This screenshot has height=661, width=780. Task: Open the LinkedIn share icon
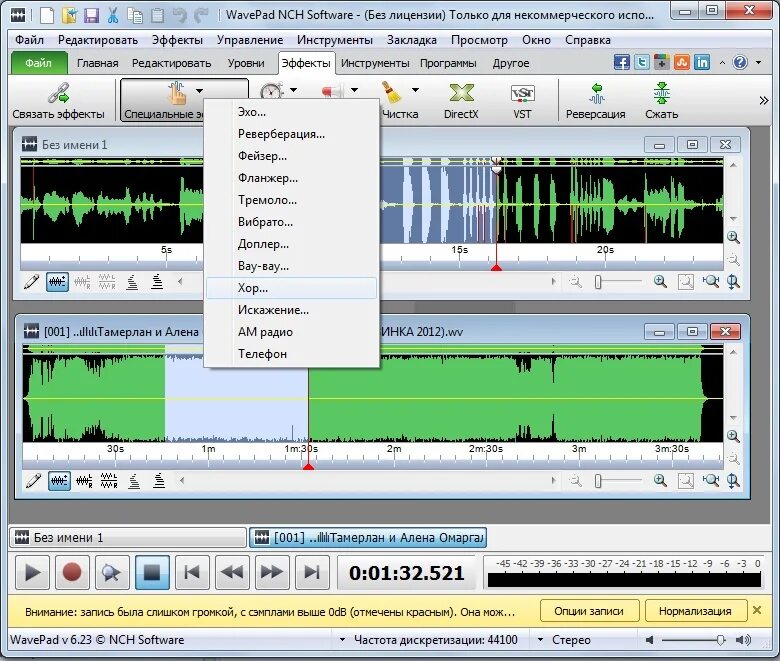pos(701,63)
